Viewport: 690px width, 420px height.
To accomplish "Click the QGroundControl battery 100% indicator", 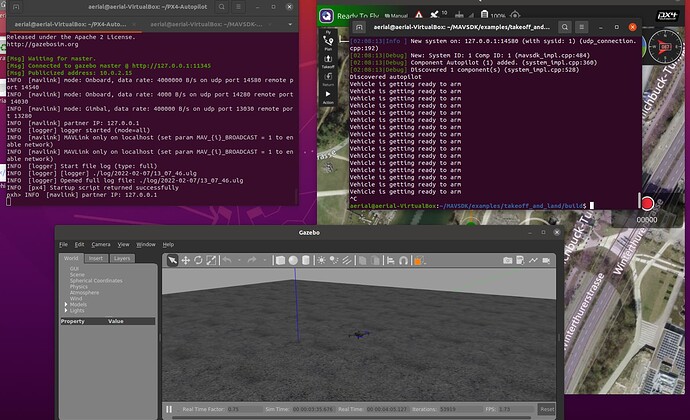I will tap(493, 15).
